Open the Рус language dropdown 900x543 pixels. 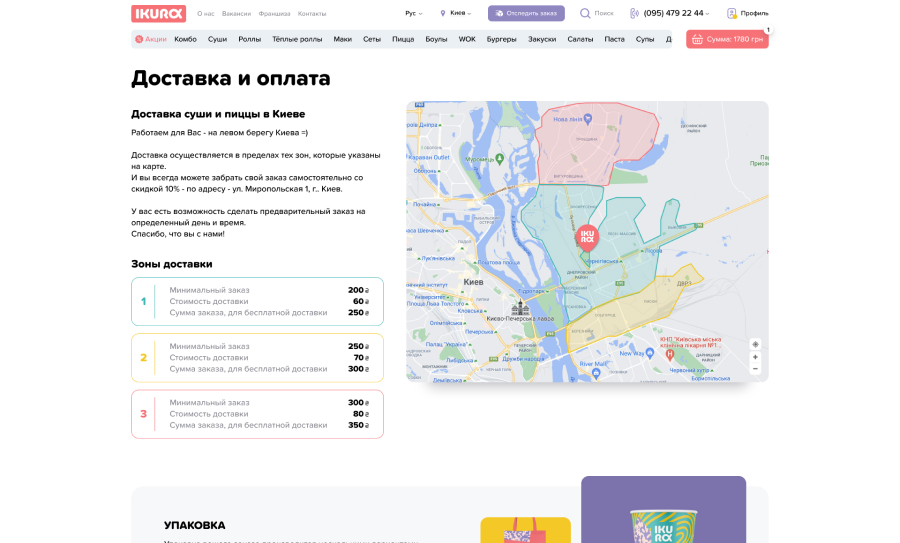[x=413, y=13]
